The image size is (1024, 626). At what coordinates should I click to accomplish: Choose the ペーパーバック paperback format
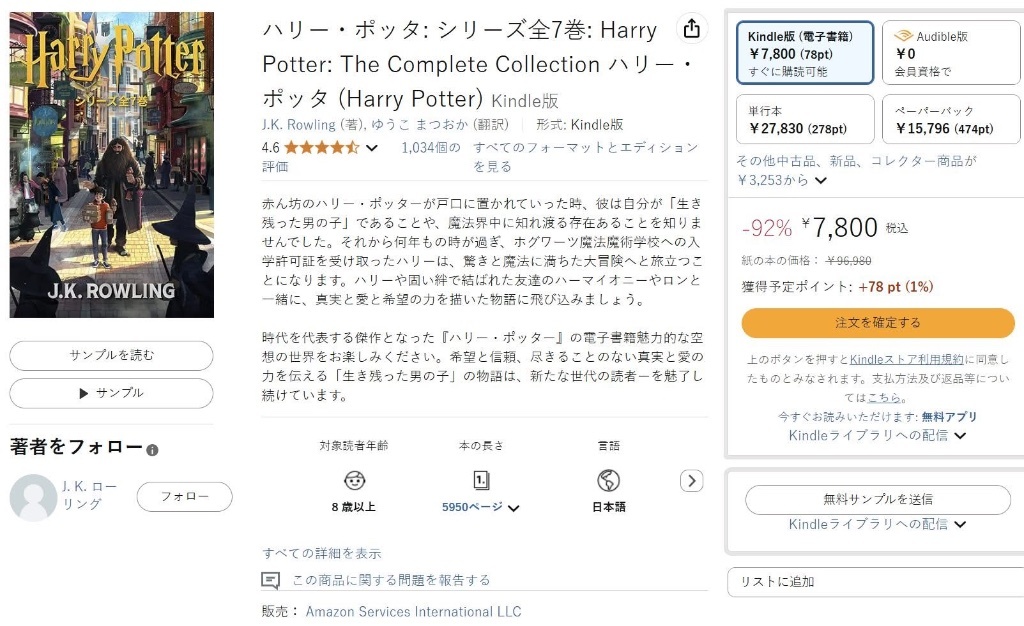948,120
